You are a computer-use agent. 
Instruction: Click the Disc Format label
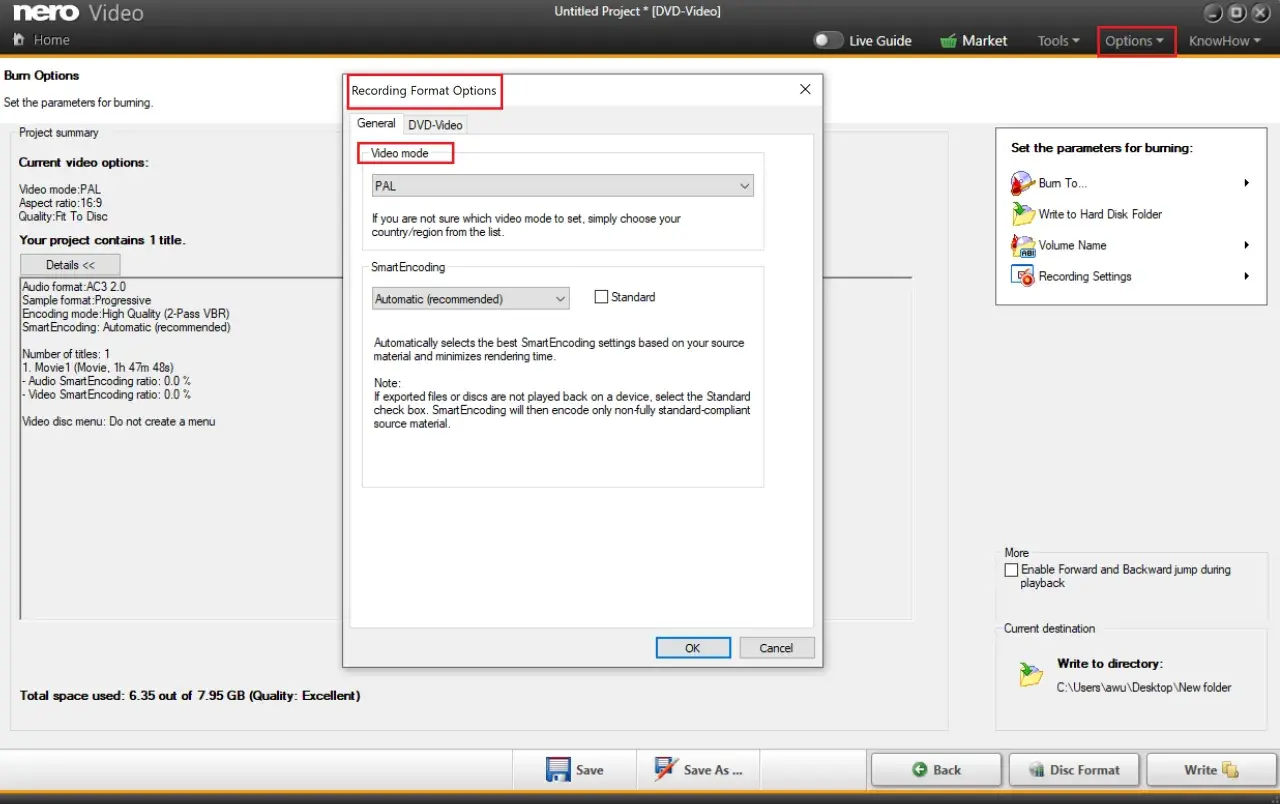(x=1085, y=770)
